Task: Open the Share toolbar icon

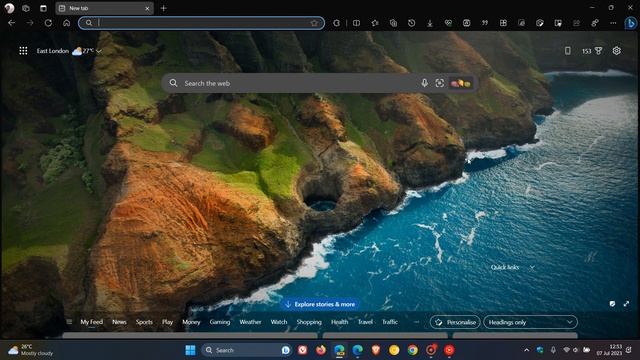Action: (576, 23)
